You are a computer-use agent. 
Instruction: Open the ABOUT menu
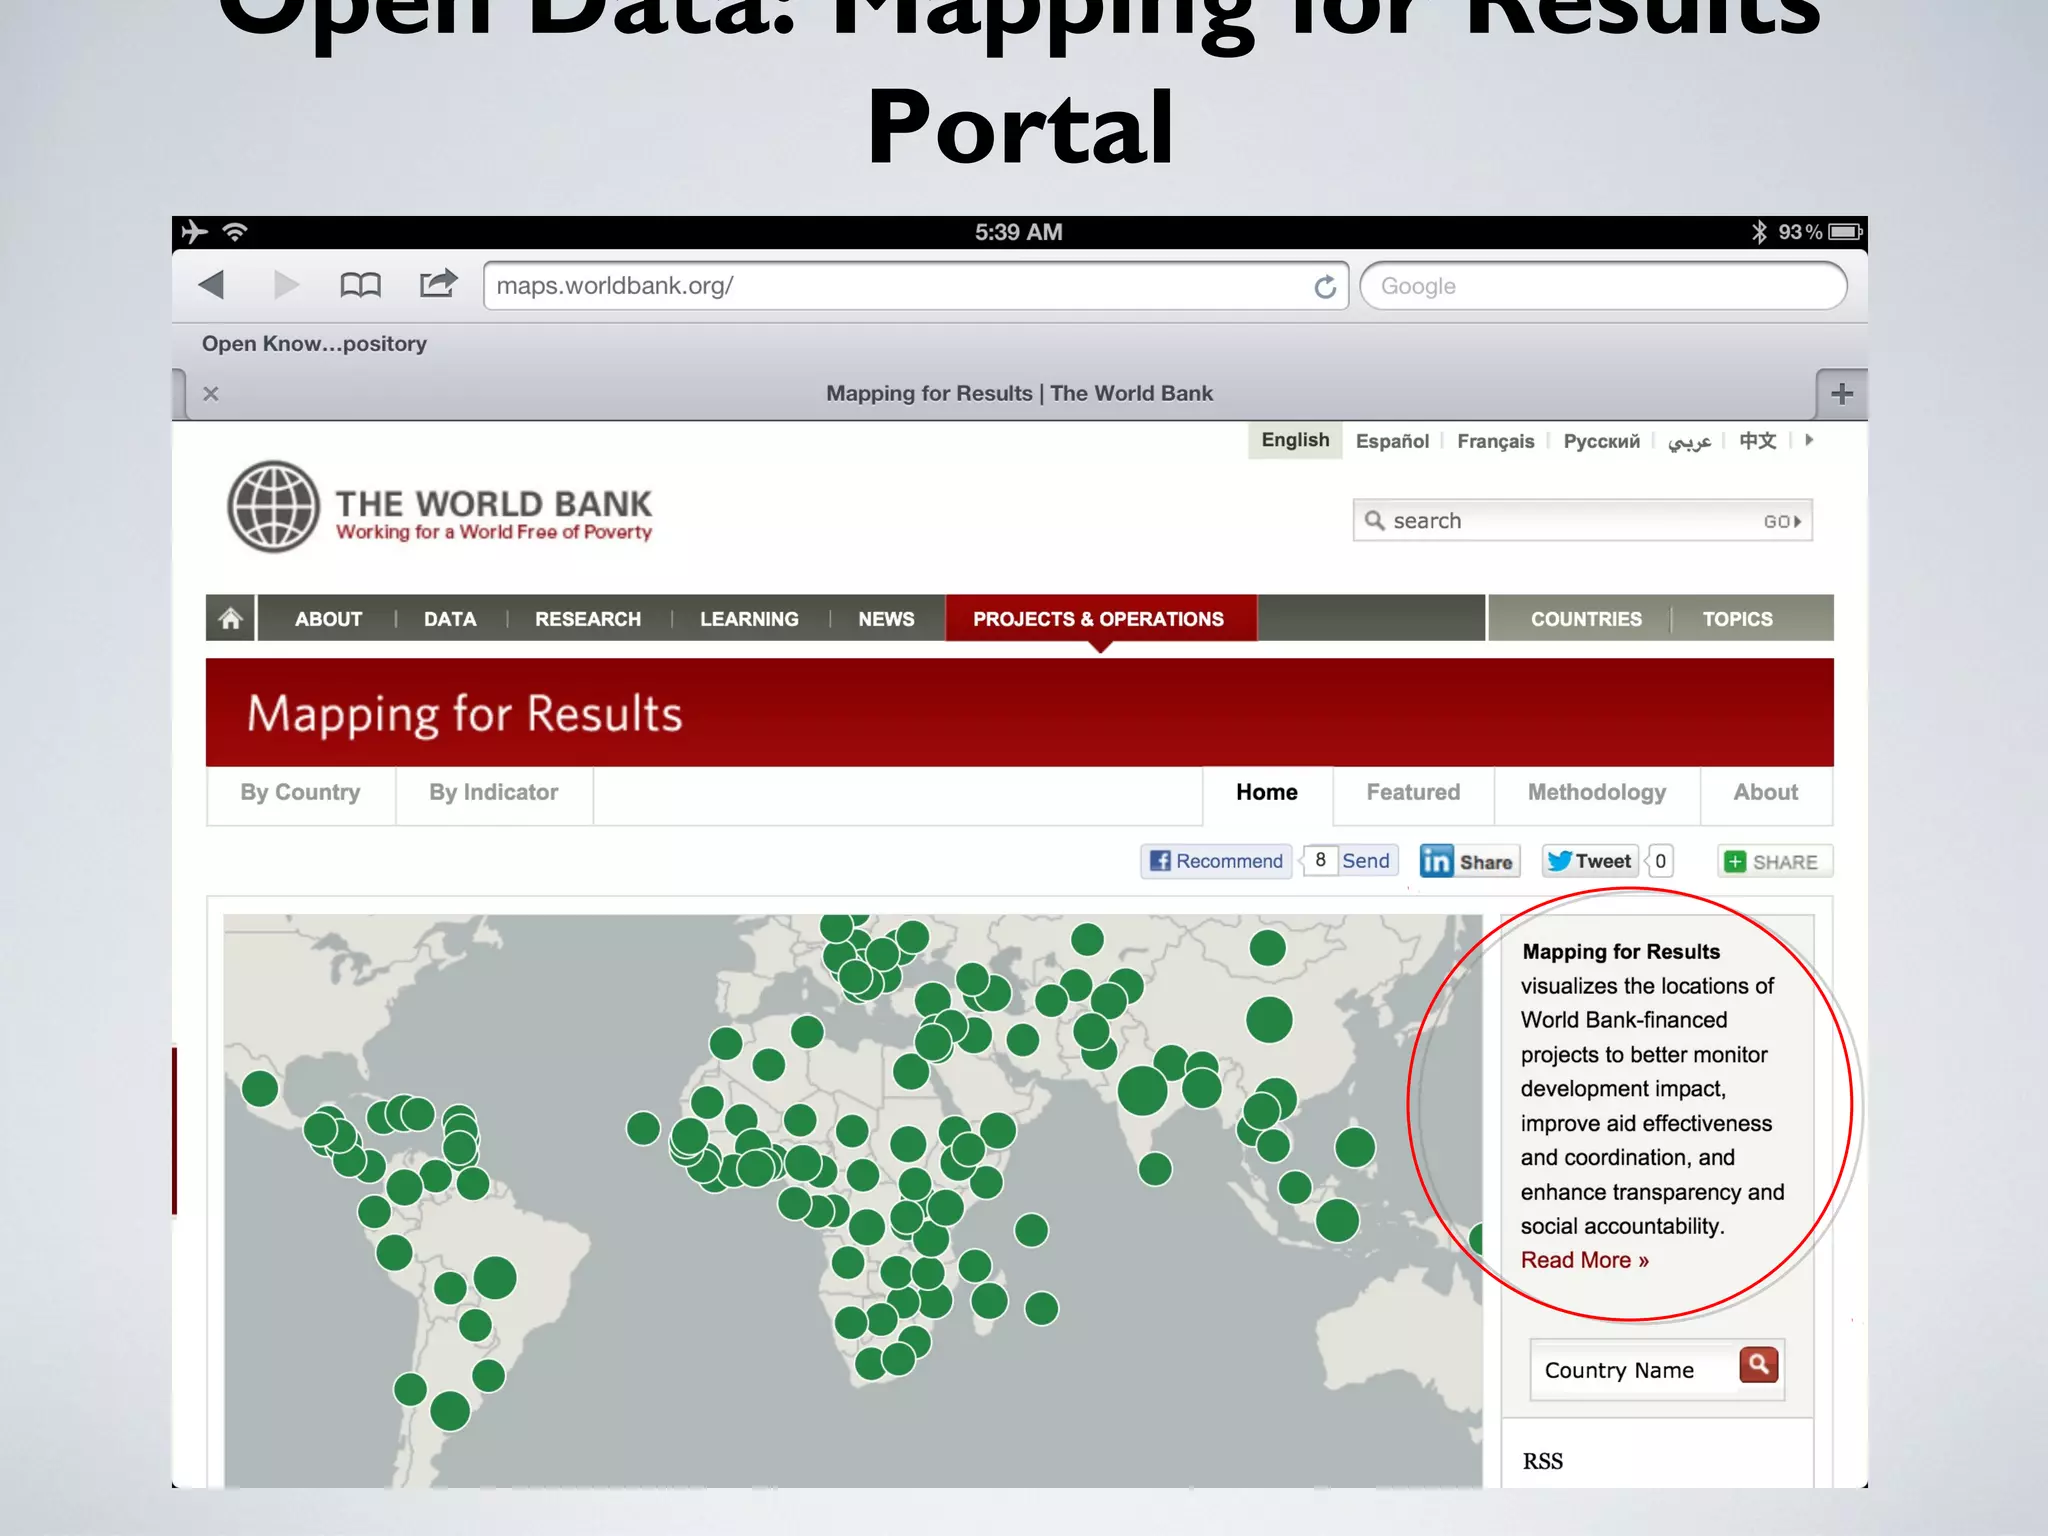(328, 619)
